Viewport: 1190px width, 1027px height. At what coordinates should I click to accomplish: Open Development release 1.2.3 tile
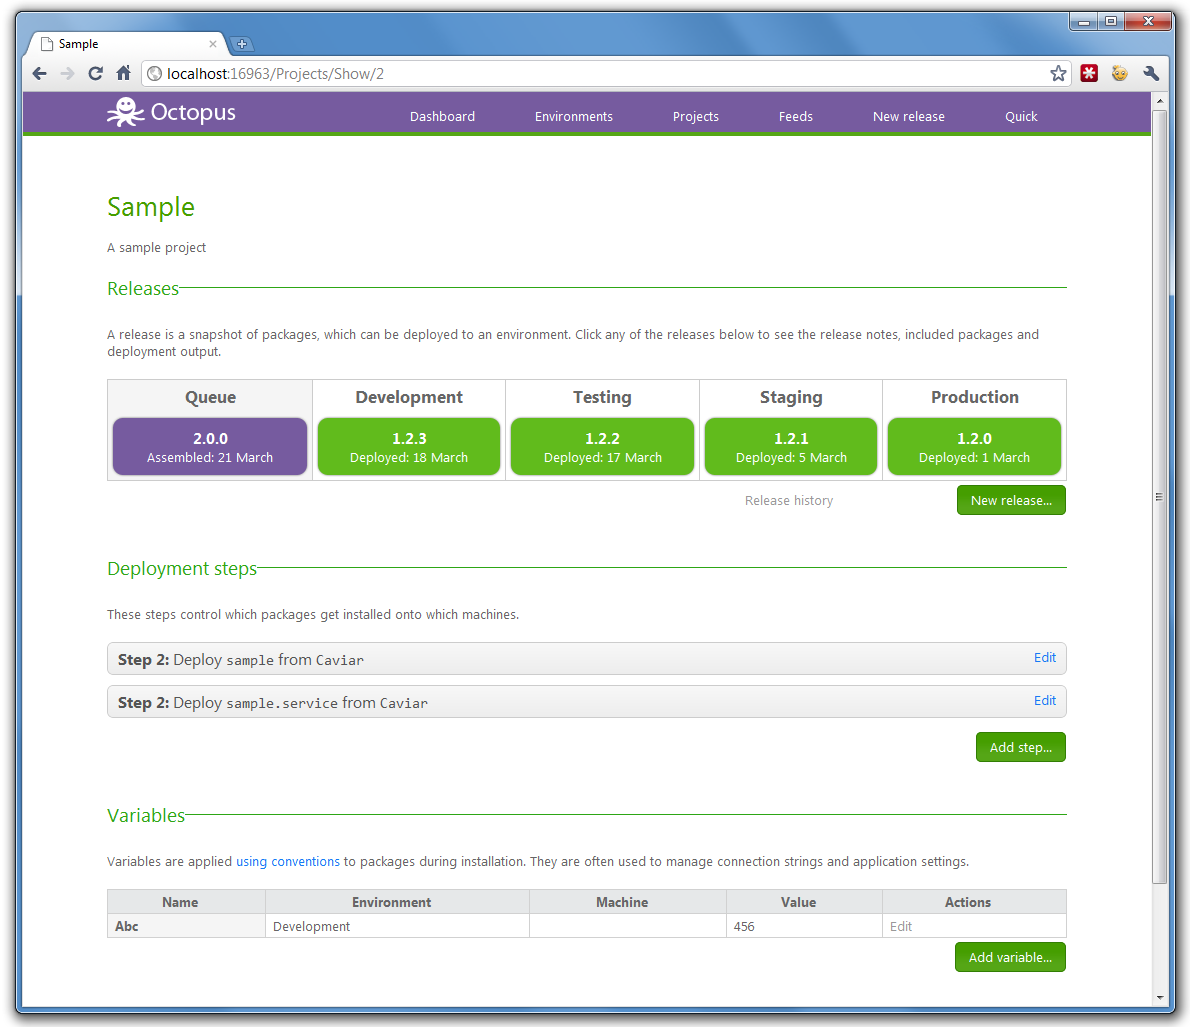click(x=409, y=446)
